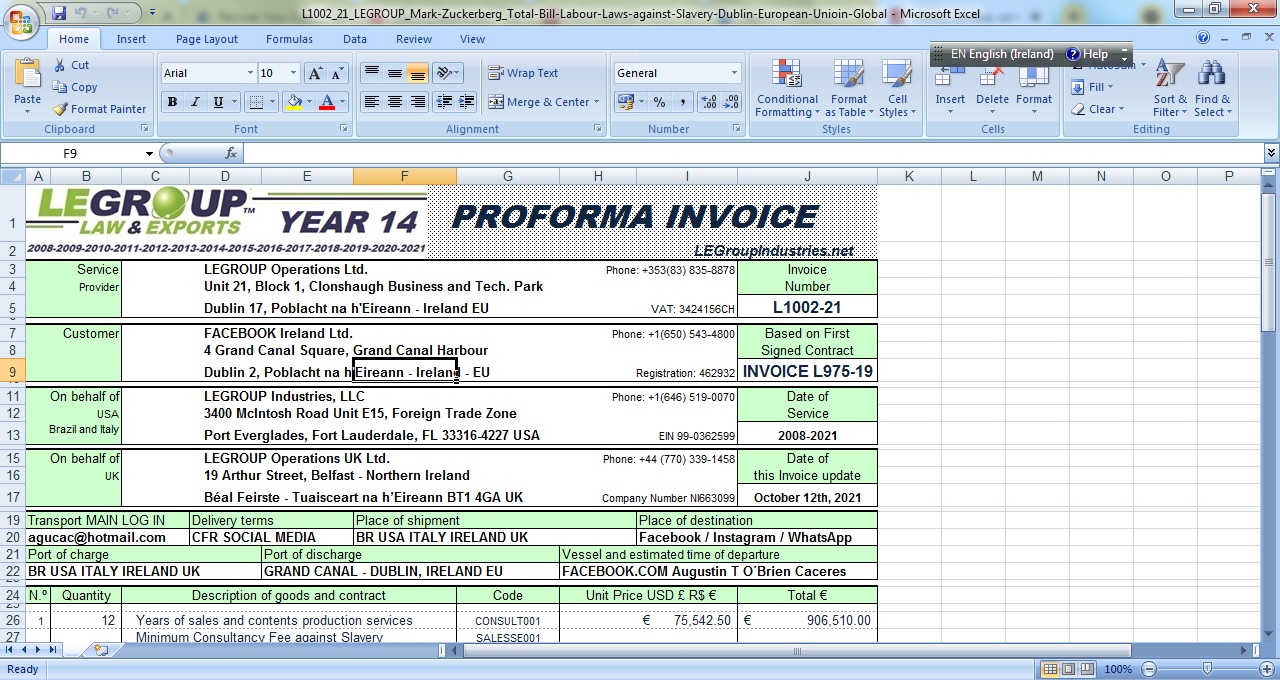Screen dimensions: 1280x680
Task: Open the Name Box dropdown
Action: coord(149,154)
